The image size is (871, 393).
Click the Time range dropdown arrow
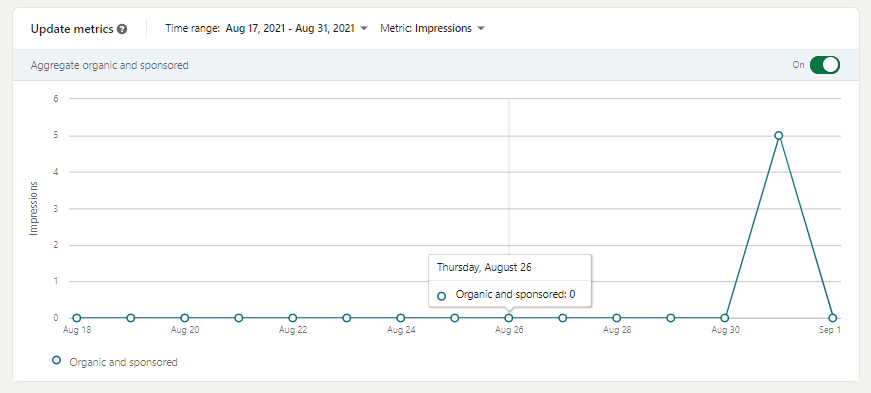tap(364, 29)
